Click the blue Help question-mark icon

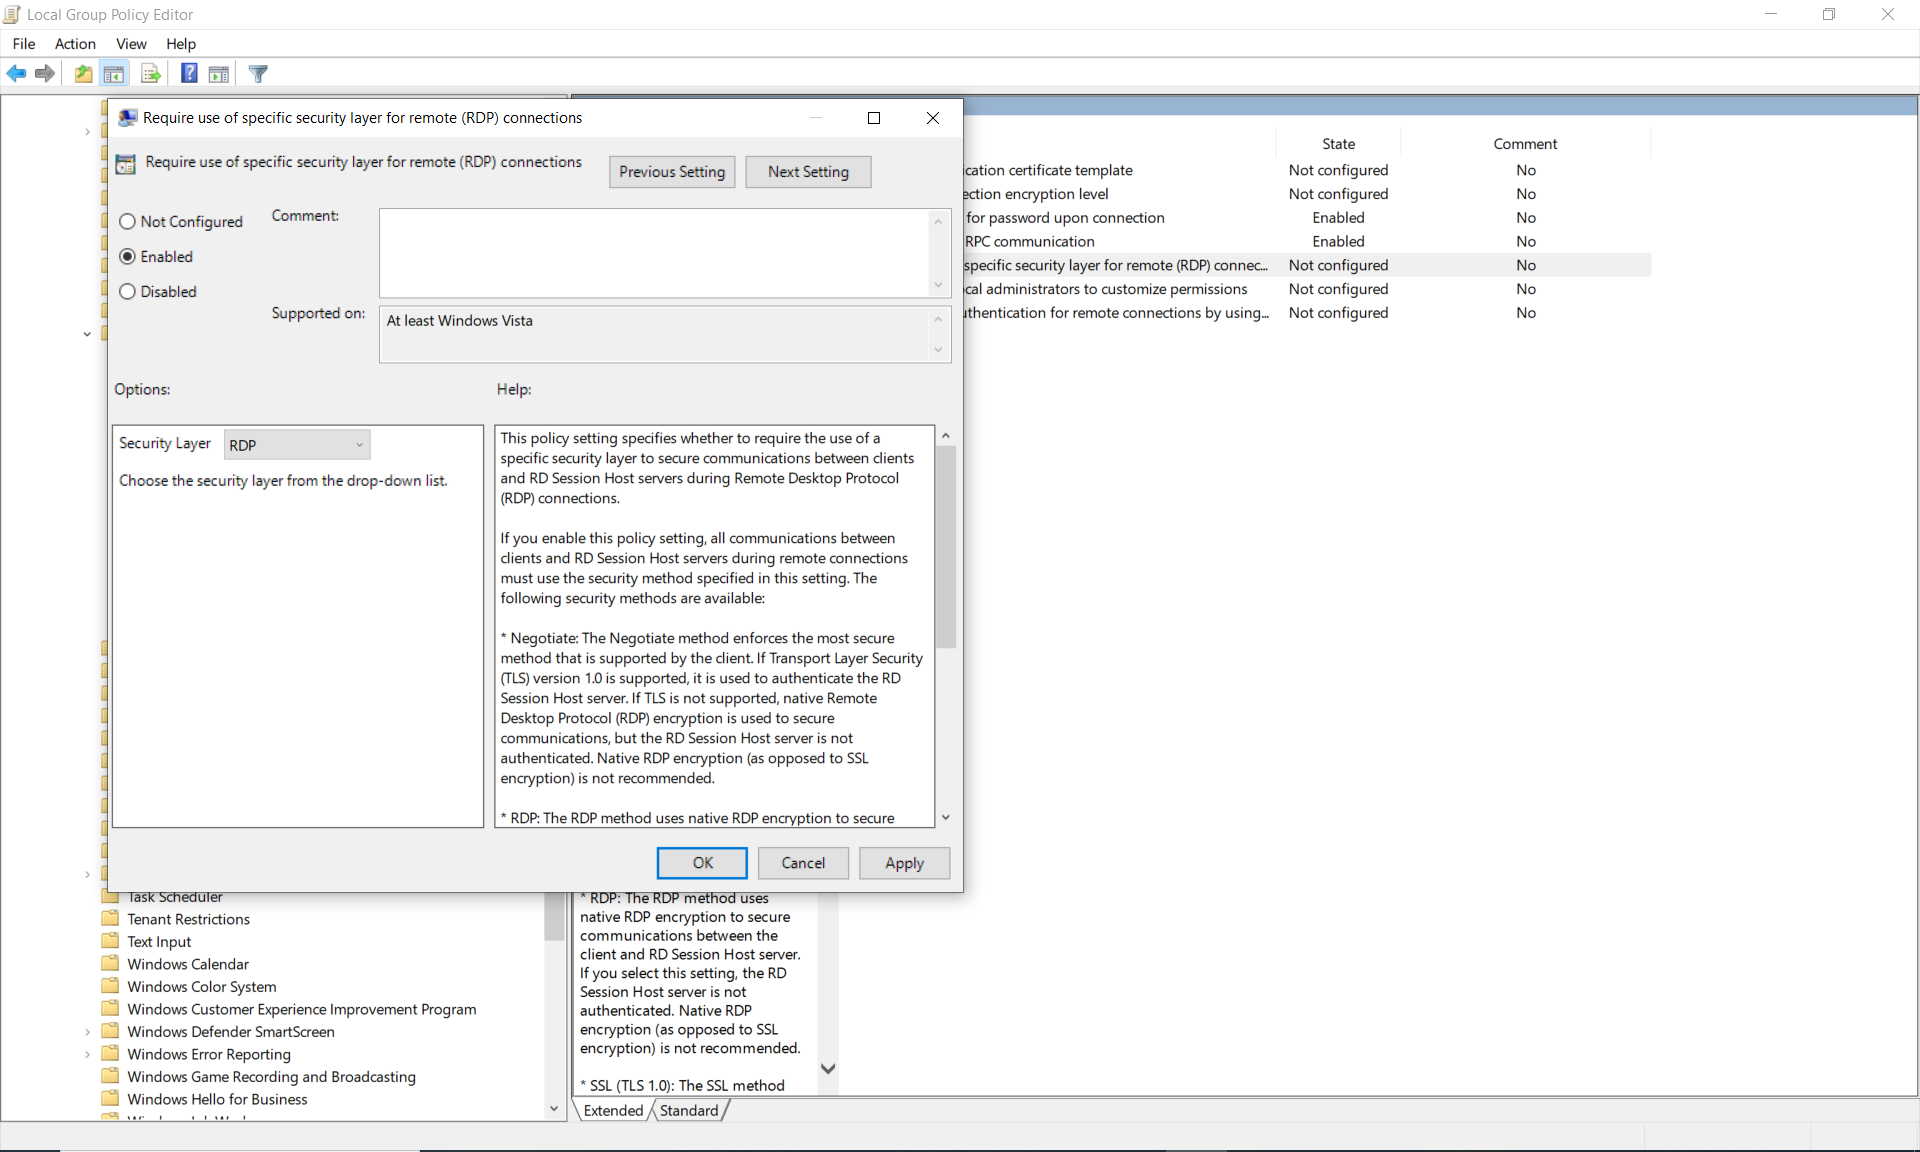[189, 73]
